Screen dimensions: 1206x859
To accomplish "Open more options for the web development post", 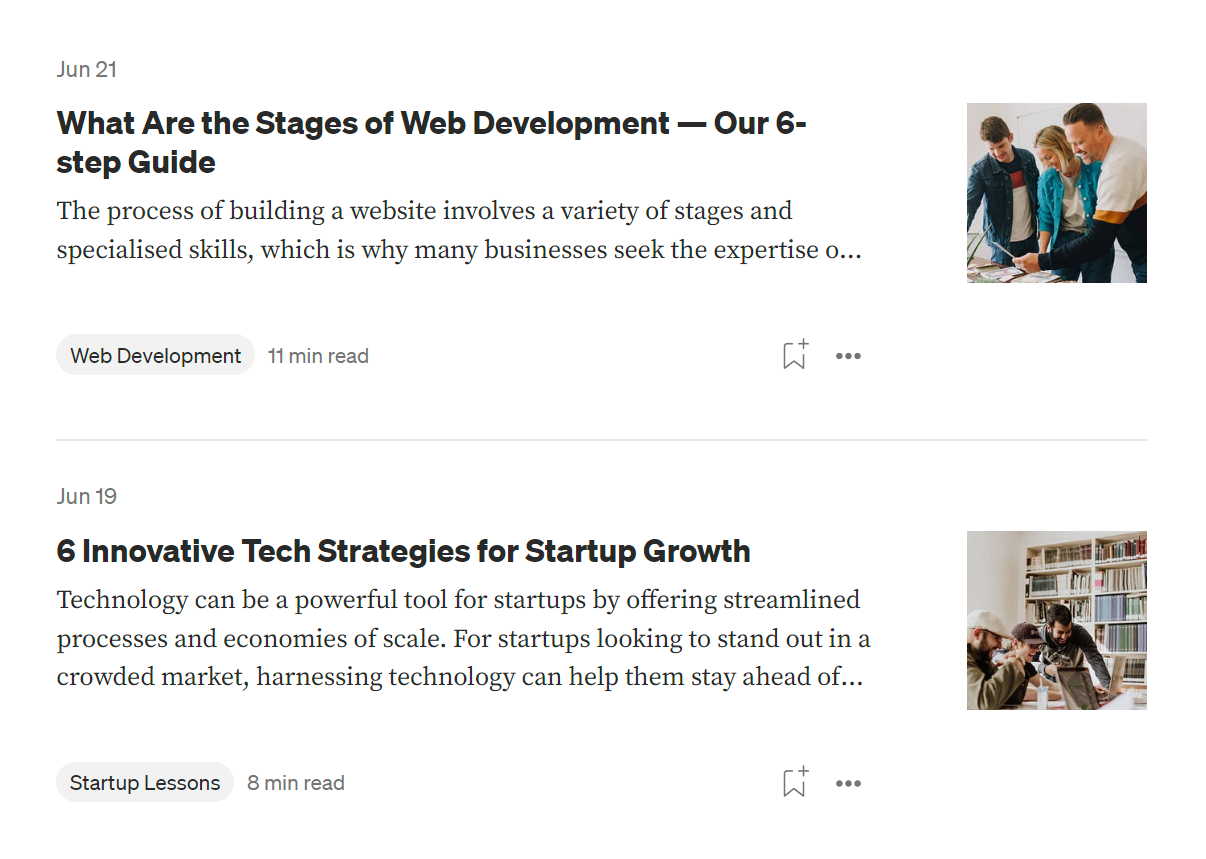I will click(848, 355).
